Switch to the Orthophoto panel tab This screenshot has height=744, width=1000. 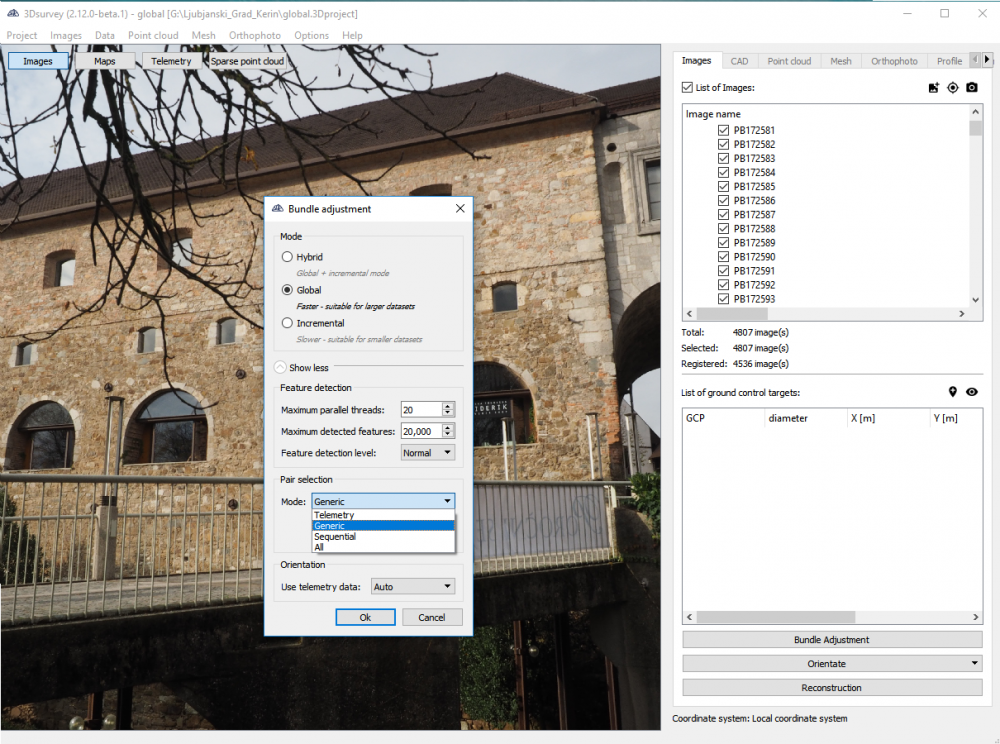893,61
